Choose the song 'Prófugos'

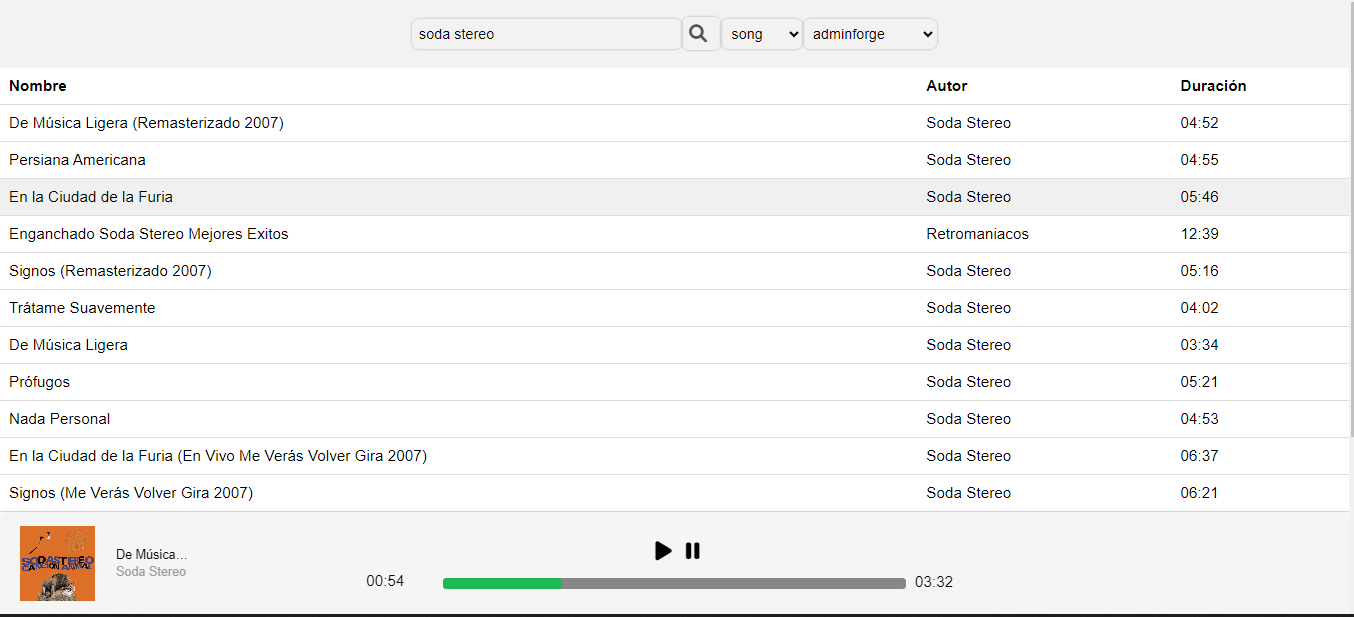coord(39,382)
